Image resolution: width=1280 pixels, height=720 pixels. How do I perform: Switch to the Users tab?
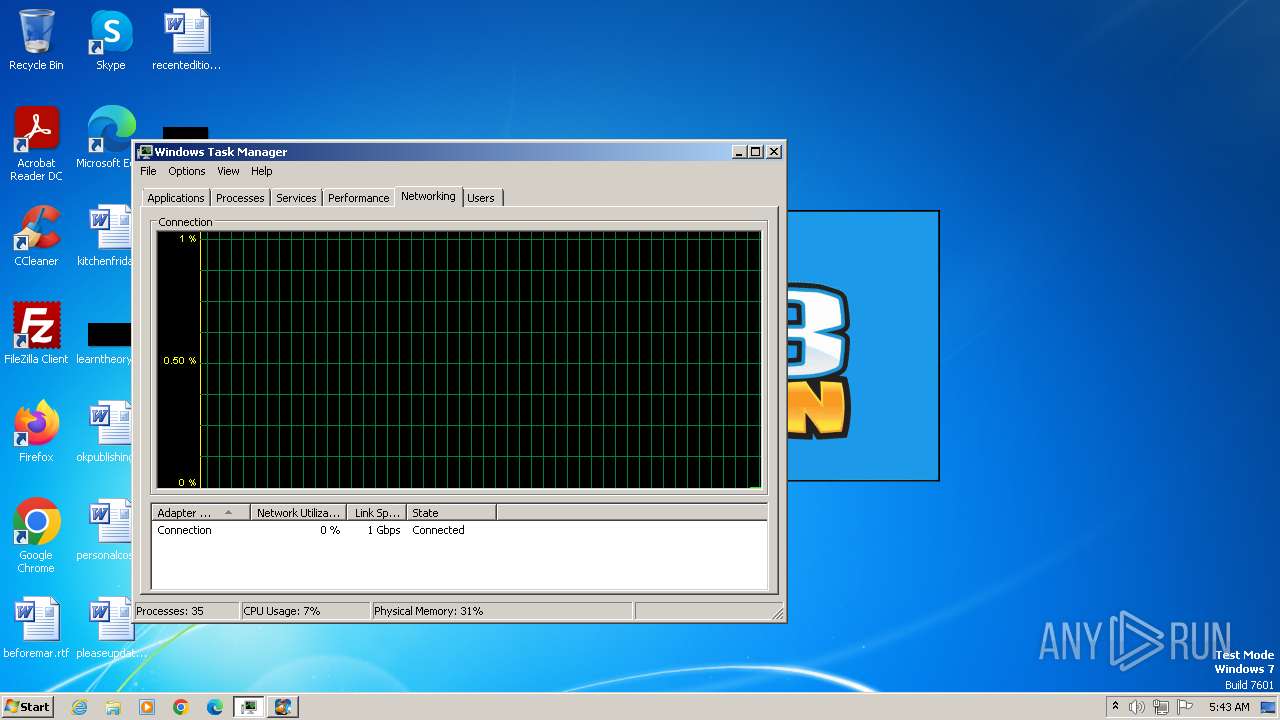481,198
